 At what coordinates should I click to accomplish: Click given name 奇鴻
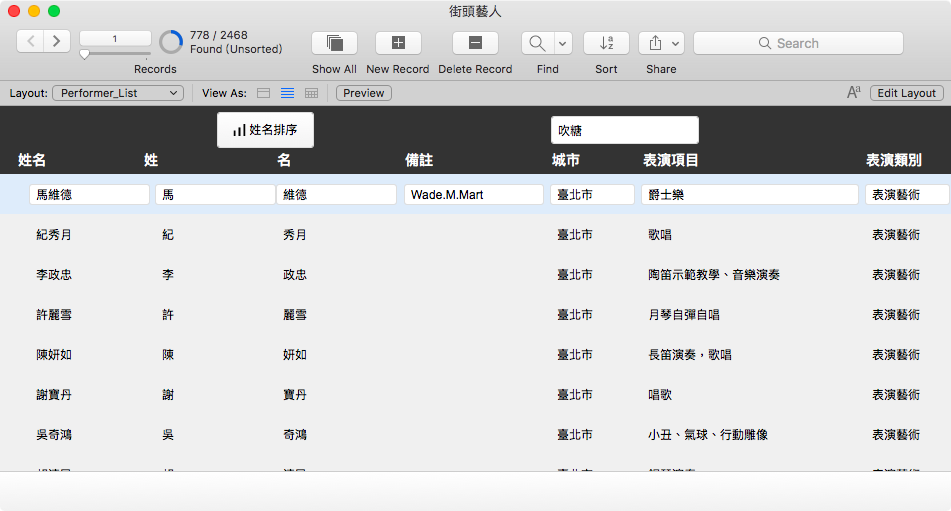(295, 435)
